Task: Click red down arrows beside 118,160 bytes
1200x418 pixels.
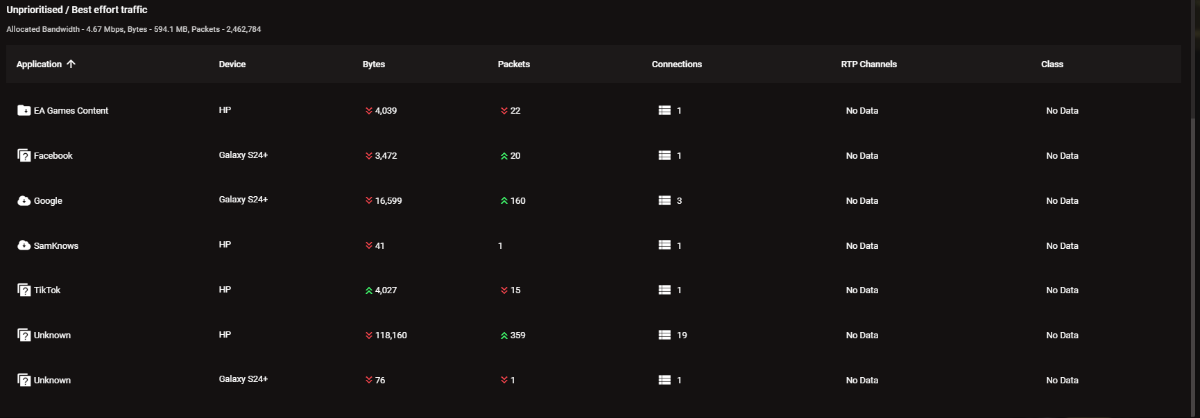Action: point(369,335)
